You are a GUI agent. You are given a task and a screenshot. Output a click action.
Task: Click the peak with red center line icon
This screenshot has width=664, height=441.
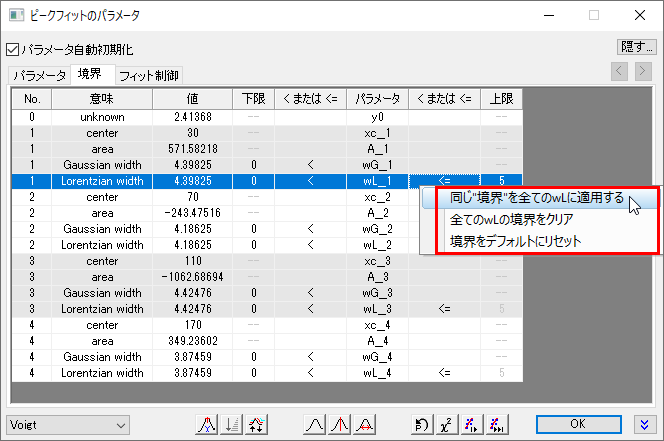click(340, 424)
